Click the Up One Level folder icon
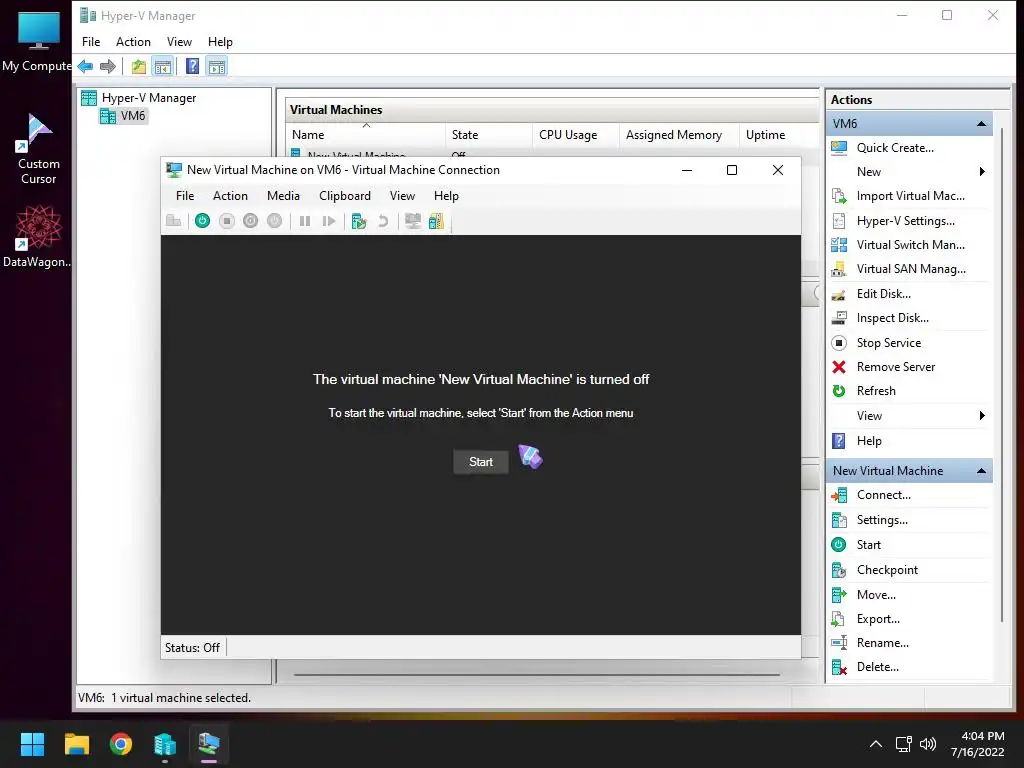 pos(138,66)
